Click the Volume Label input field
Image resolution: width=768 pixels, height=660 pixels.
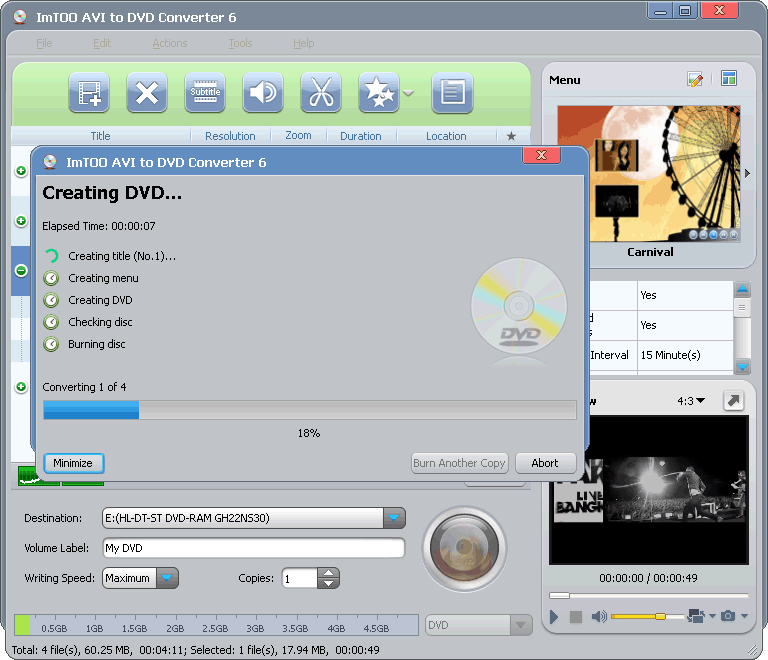[254, 548]
